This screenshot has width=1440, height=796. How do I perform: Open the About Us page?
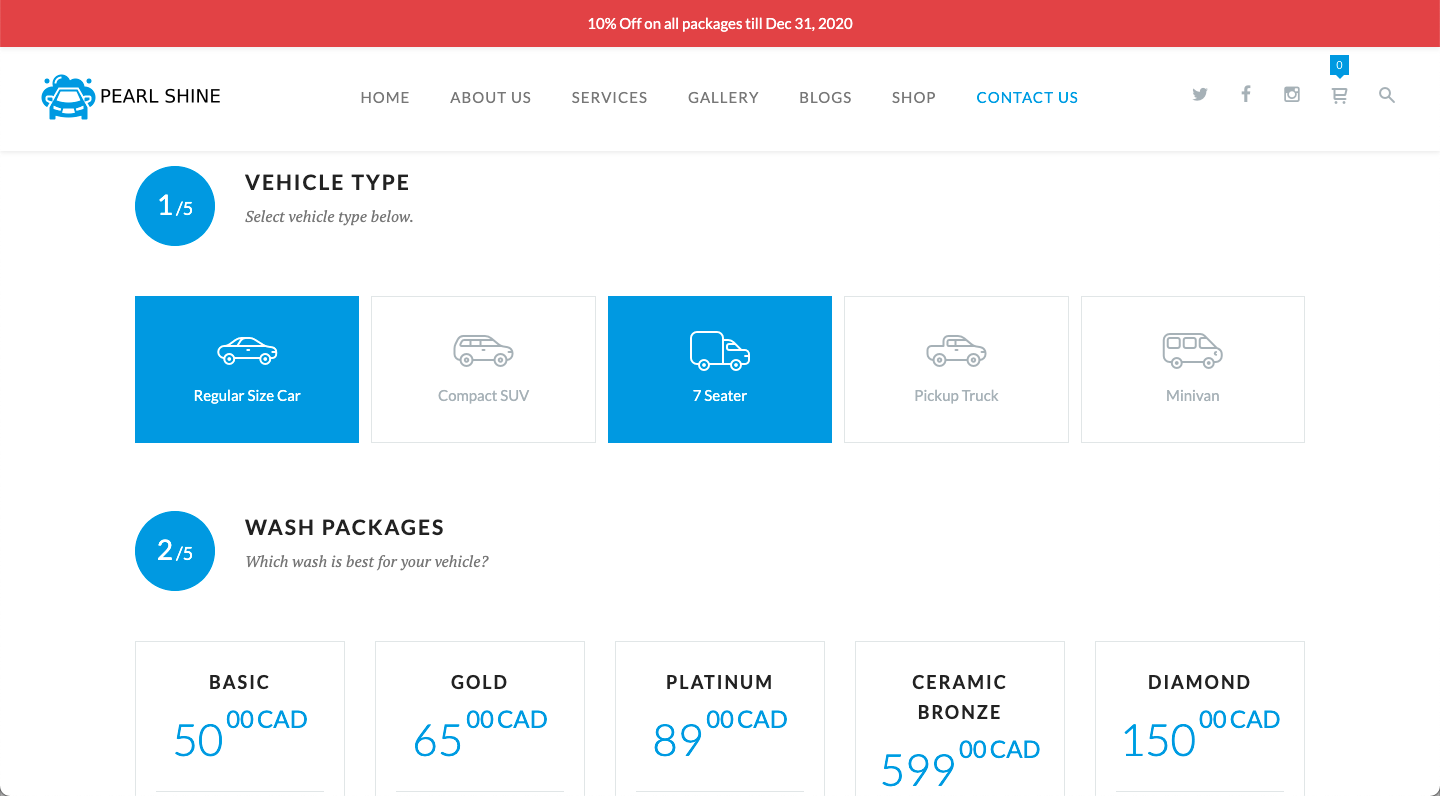pyautogui.click(x=490, y=98)
